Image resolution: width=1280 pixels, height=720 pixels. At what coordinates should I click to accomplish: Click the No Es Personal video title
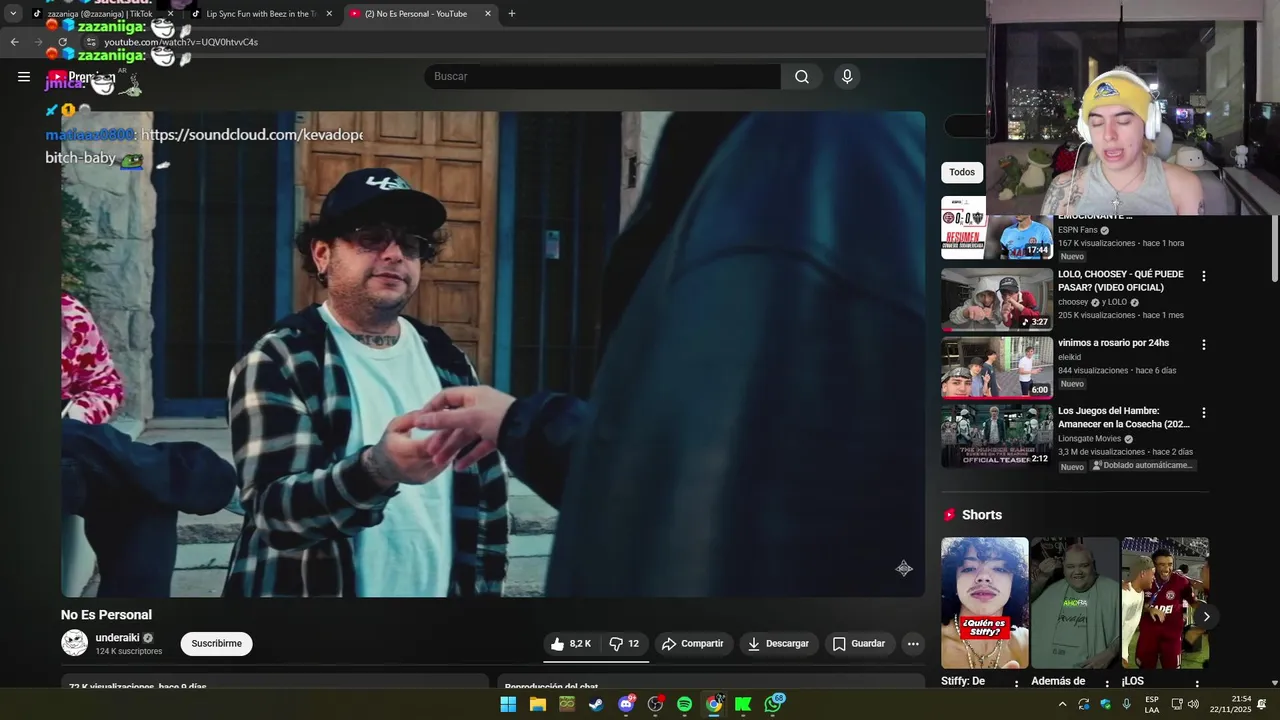pos(106,615)
